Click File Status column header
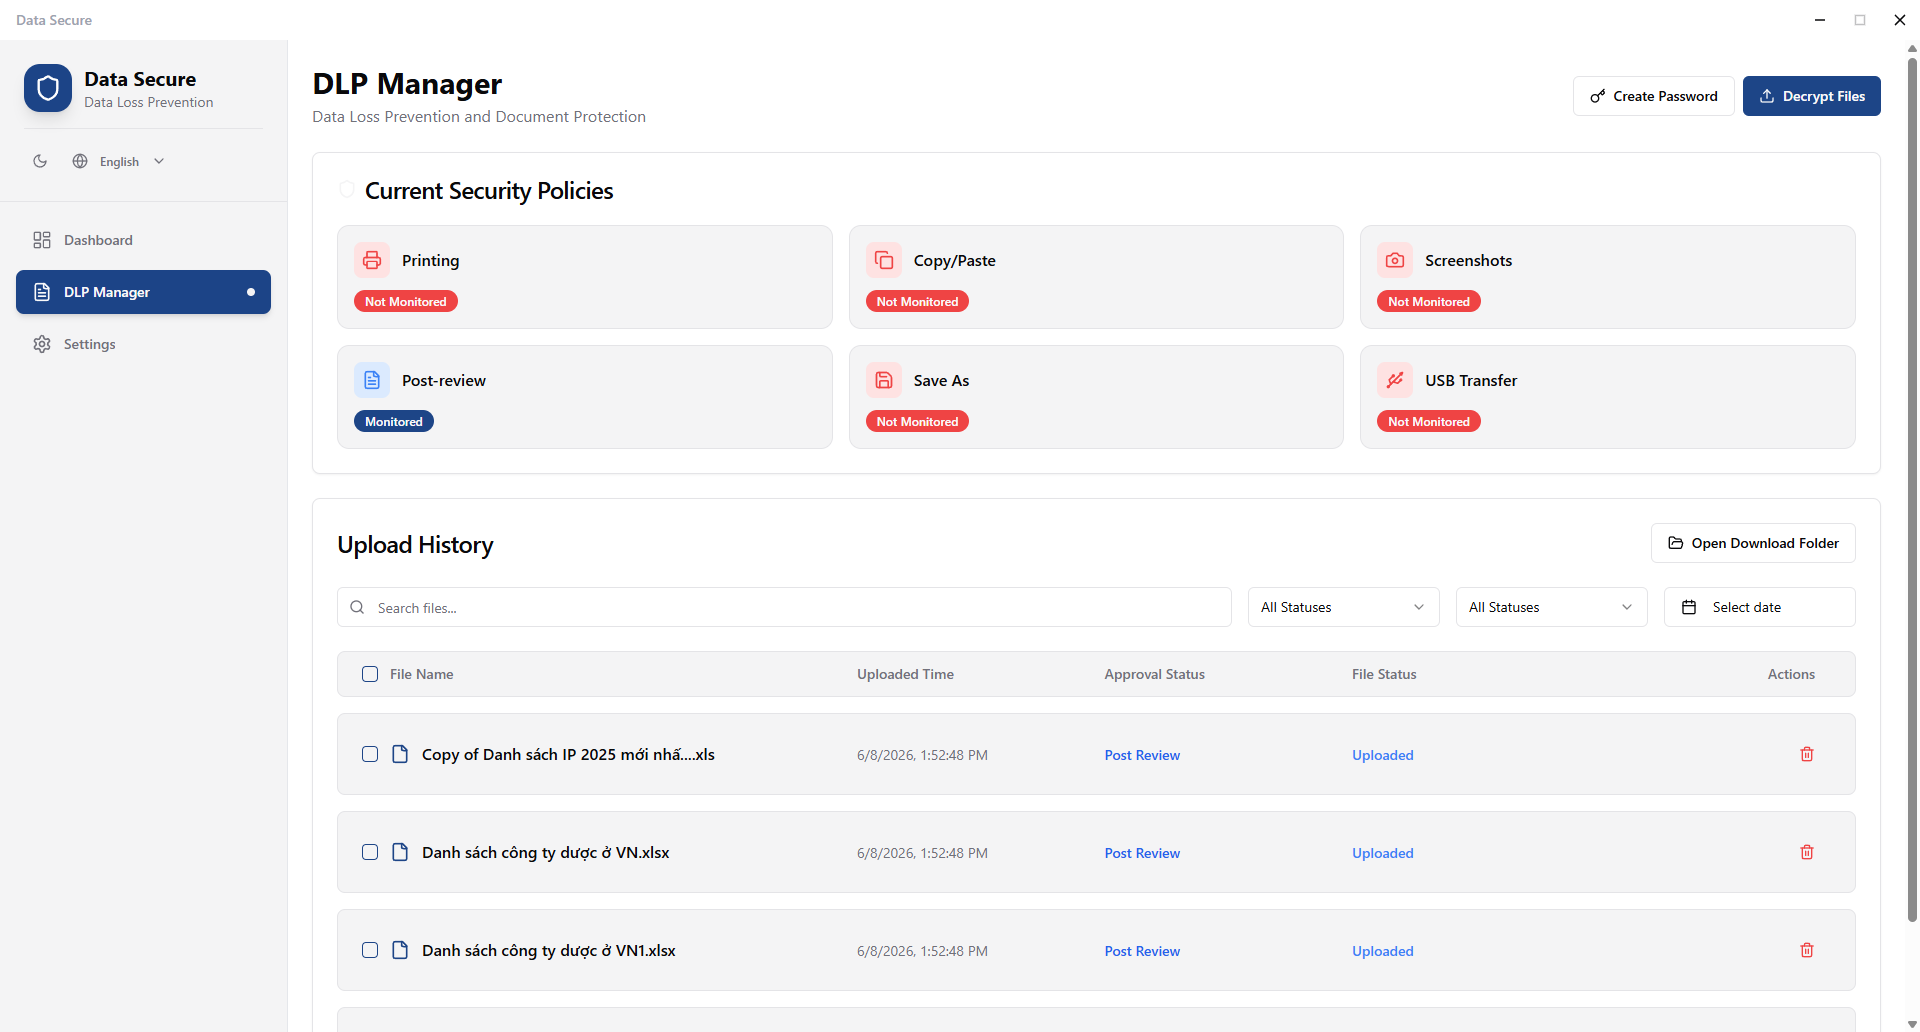The height and width of the screenshot is (1032, 1920). point(1384,674)
